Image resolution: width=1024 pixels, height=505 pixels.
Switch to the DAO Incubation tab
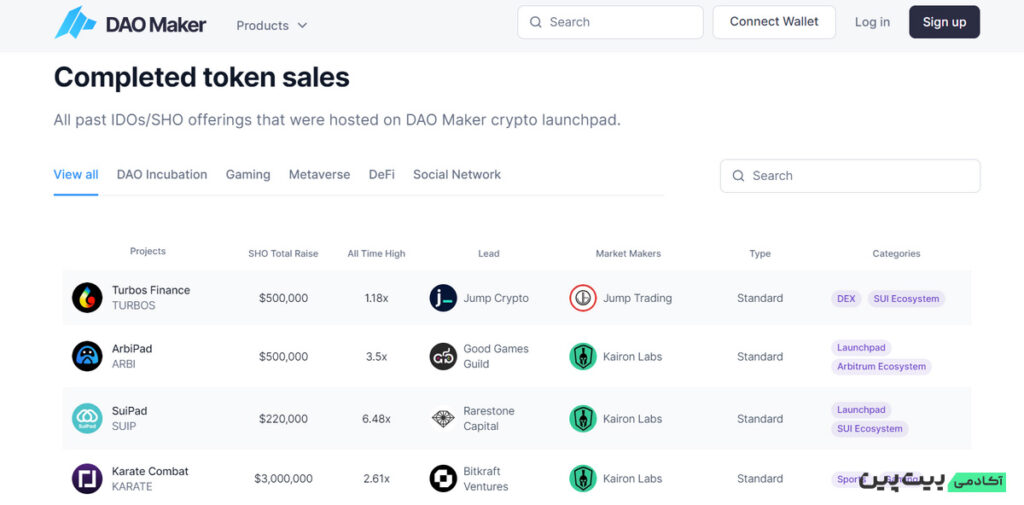coord(162,174)
